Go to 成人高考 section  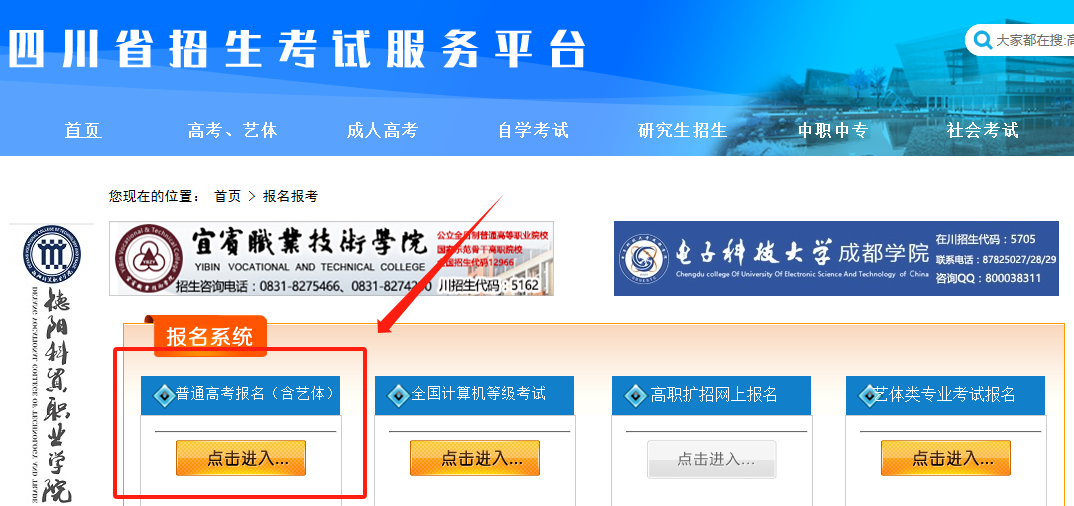(382, 130)
